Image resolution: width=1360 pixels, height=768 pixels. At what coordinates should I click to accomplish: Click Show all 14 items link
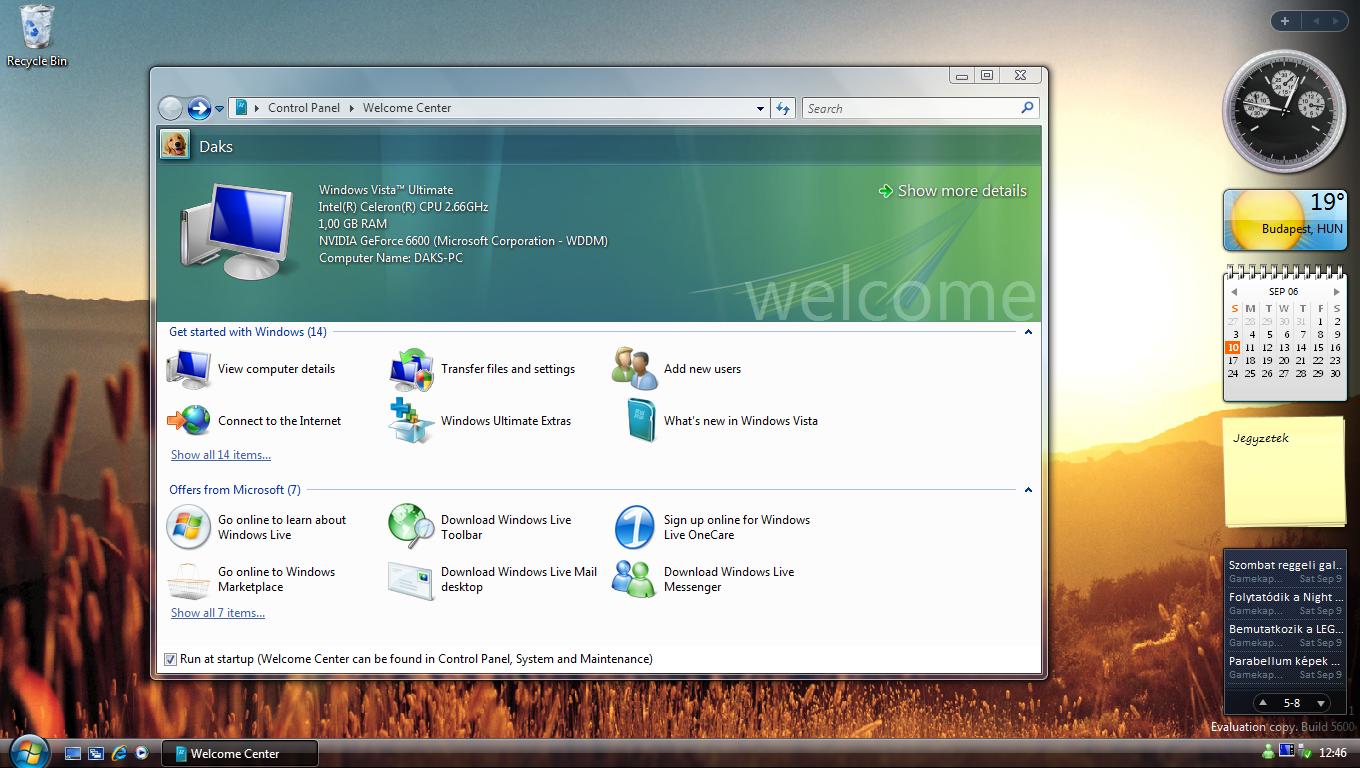tap(220, 455)
